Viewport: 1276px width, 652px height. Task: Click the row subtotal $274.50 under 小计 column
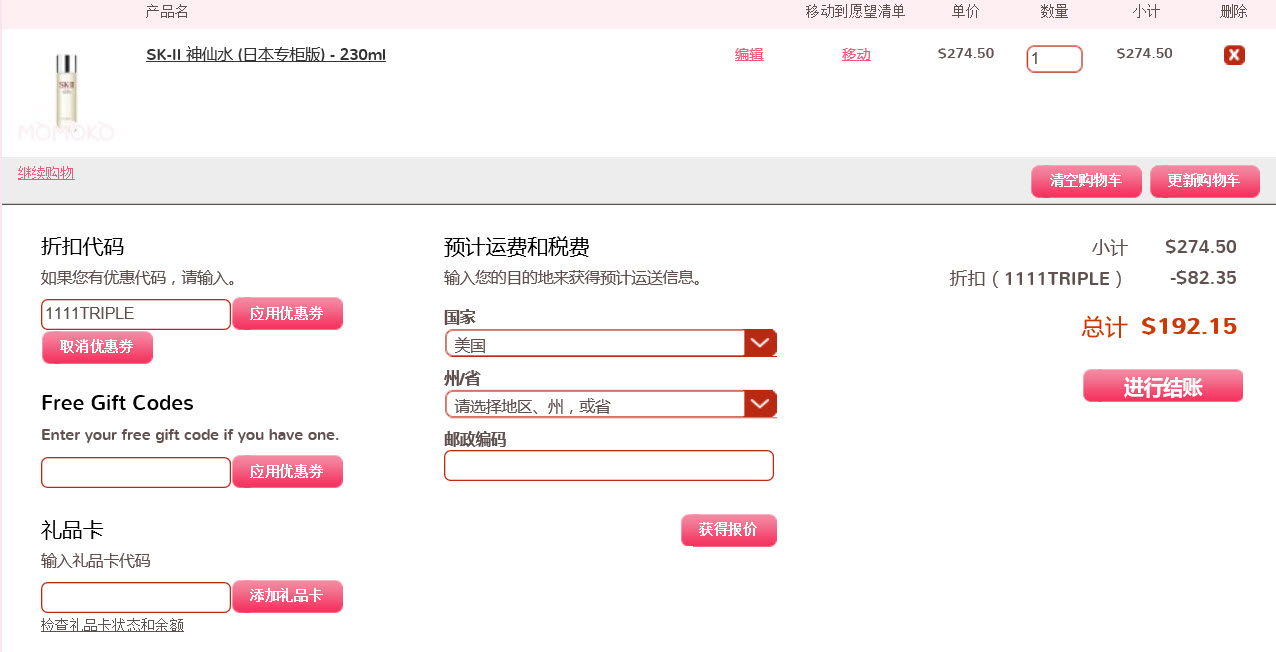point(1145,54)
